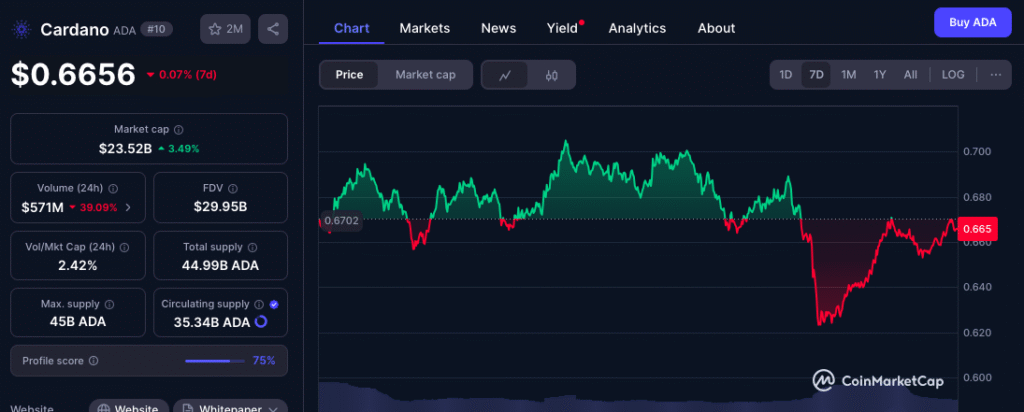Show Profile score info icon
1024x412 pixels.
coord(93,360)
